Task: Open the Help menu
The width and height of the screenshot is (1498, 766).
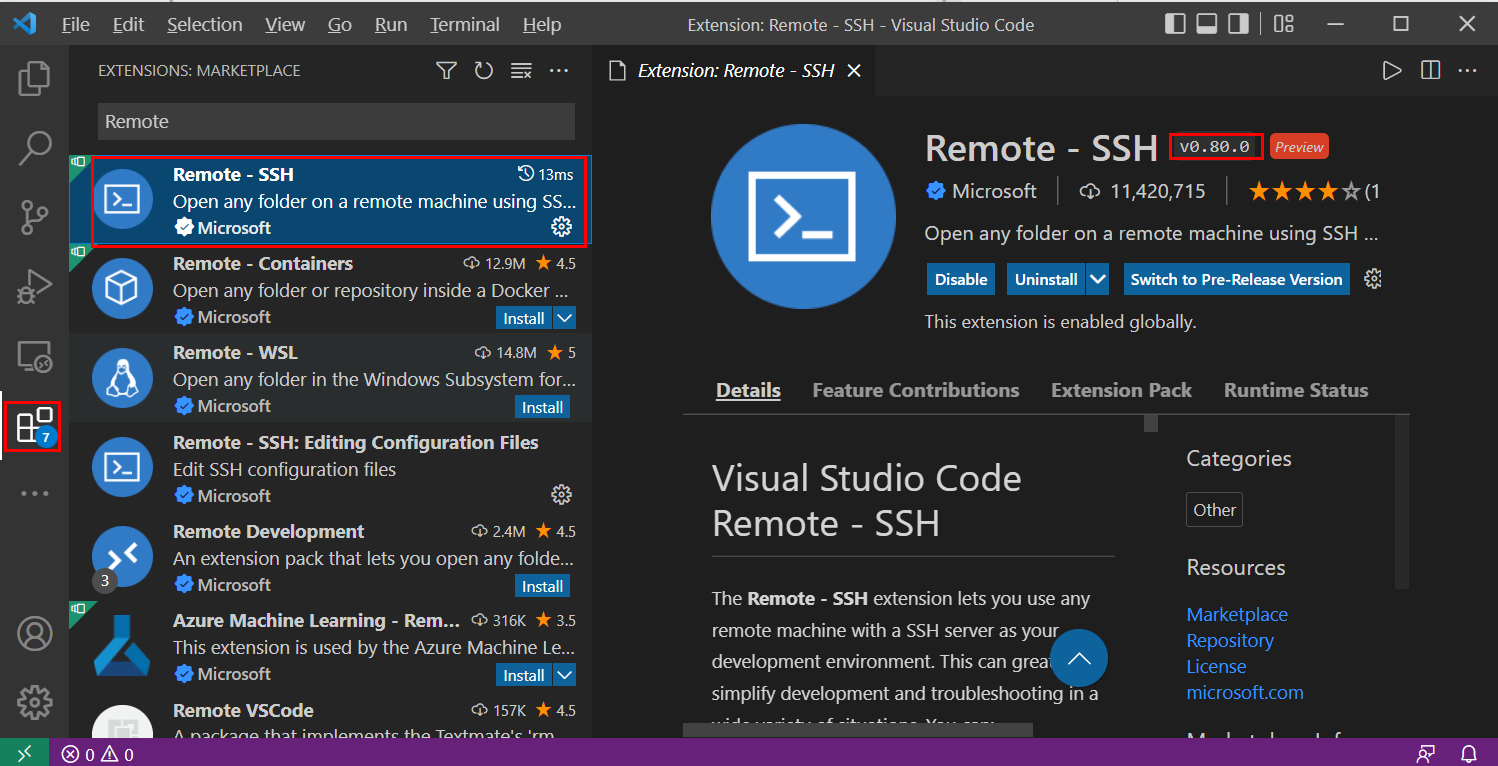Action: (542, 24)
